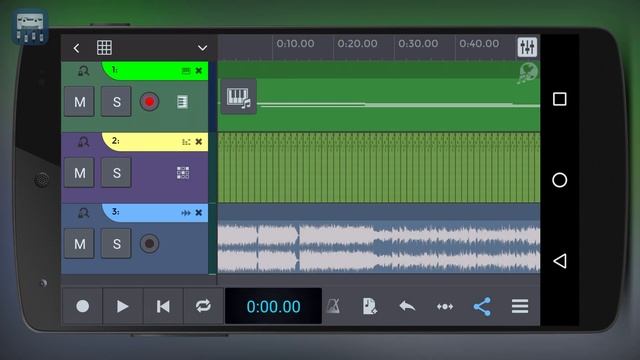
Task: Toggle the metronome
Action: tap(333, 306)
